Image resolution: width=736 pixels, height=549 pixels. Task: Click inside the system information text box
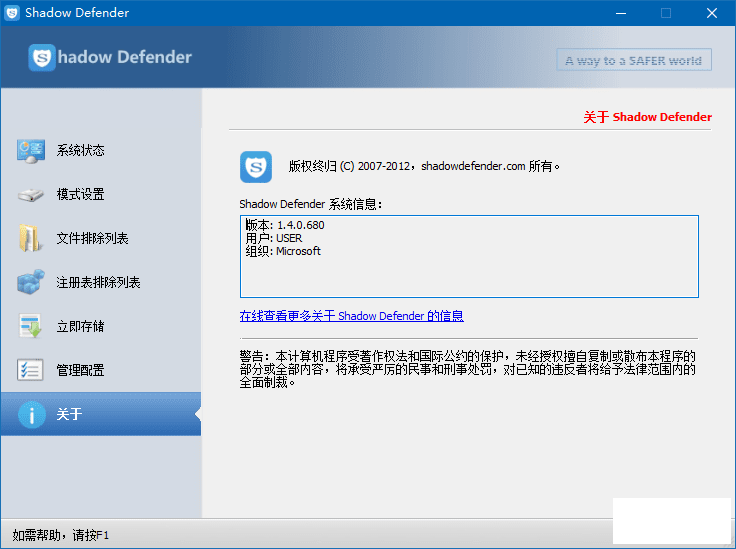coord(469,257)
